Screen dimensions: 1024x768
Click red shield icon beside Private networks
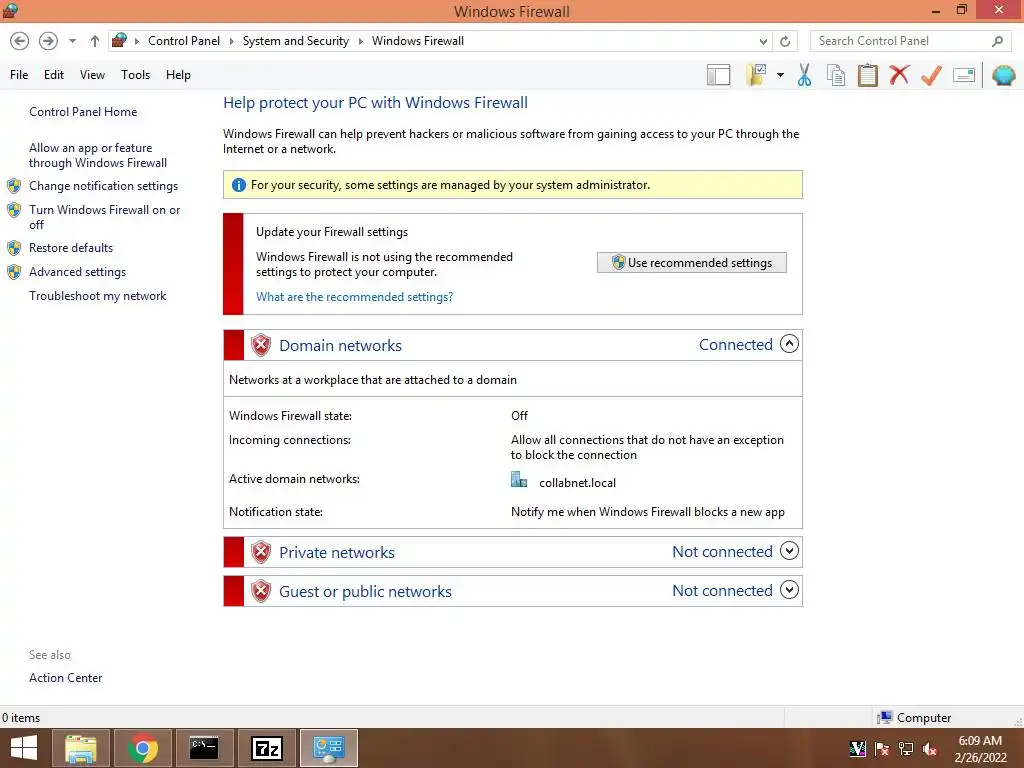pyautogui.click(x=261, y=552)
